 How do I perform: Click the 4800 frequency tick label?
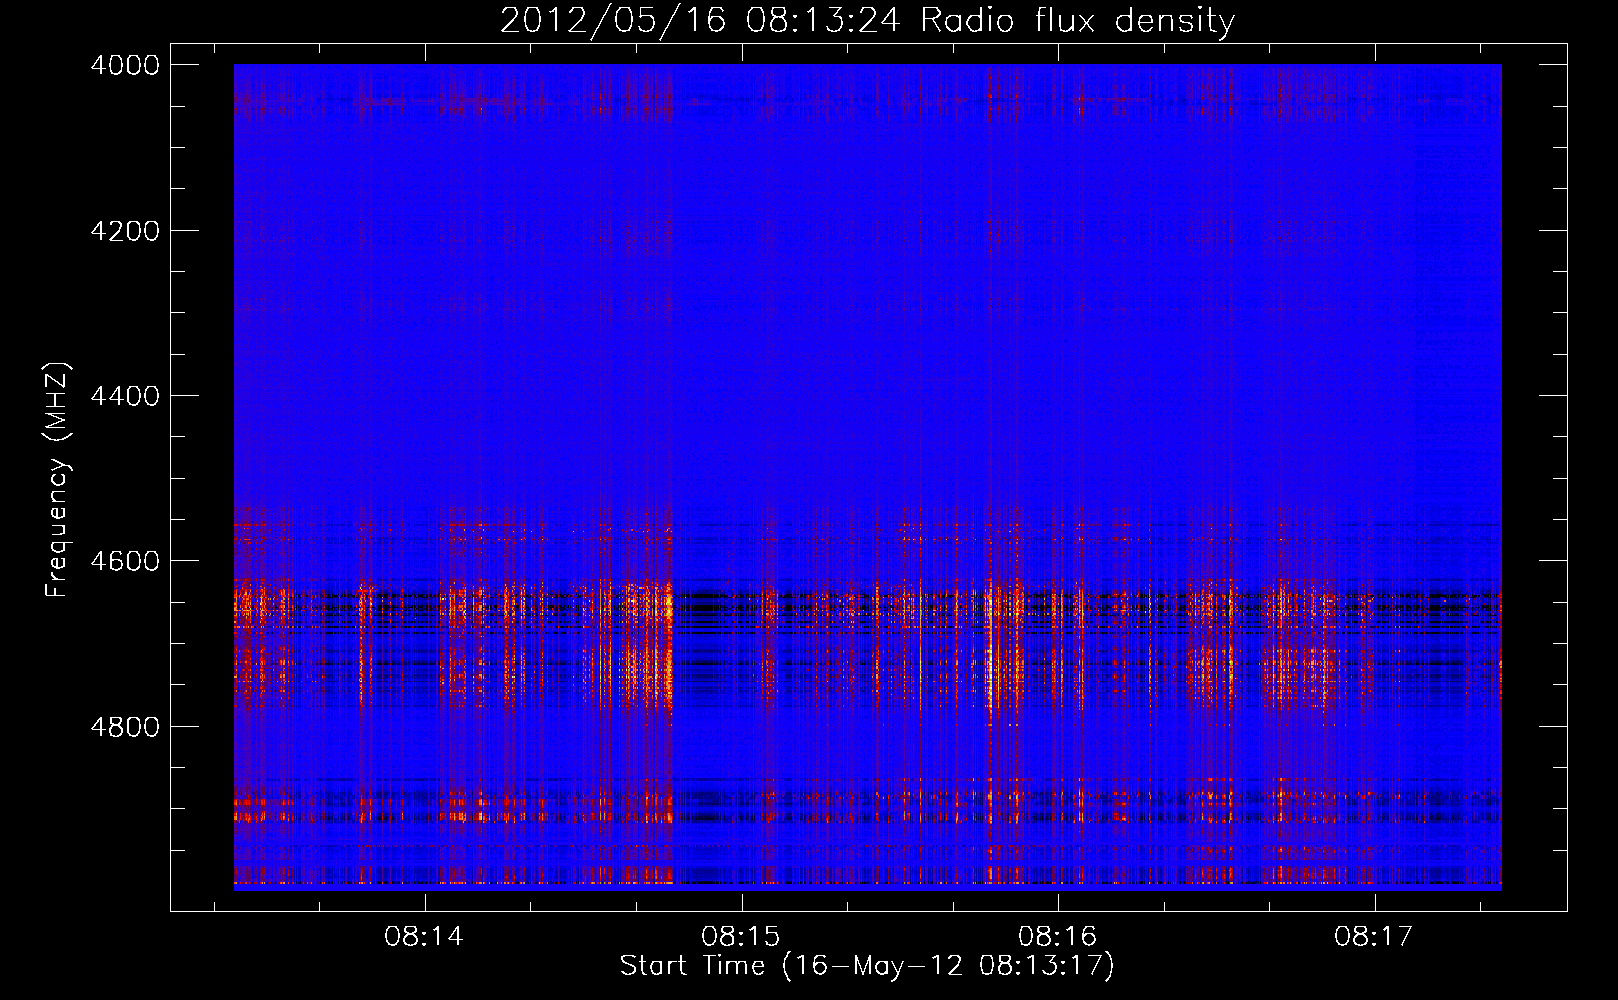[x=125, y=727]
